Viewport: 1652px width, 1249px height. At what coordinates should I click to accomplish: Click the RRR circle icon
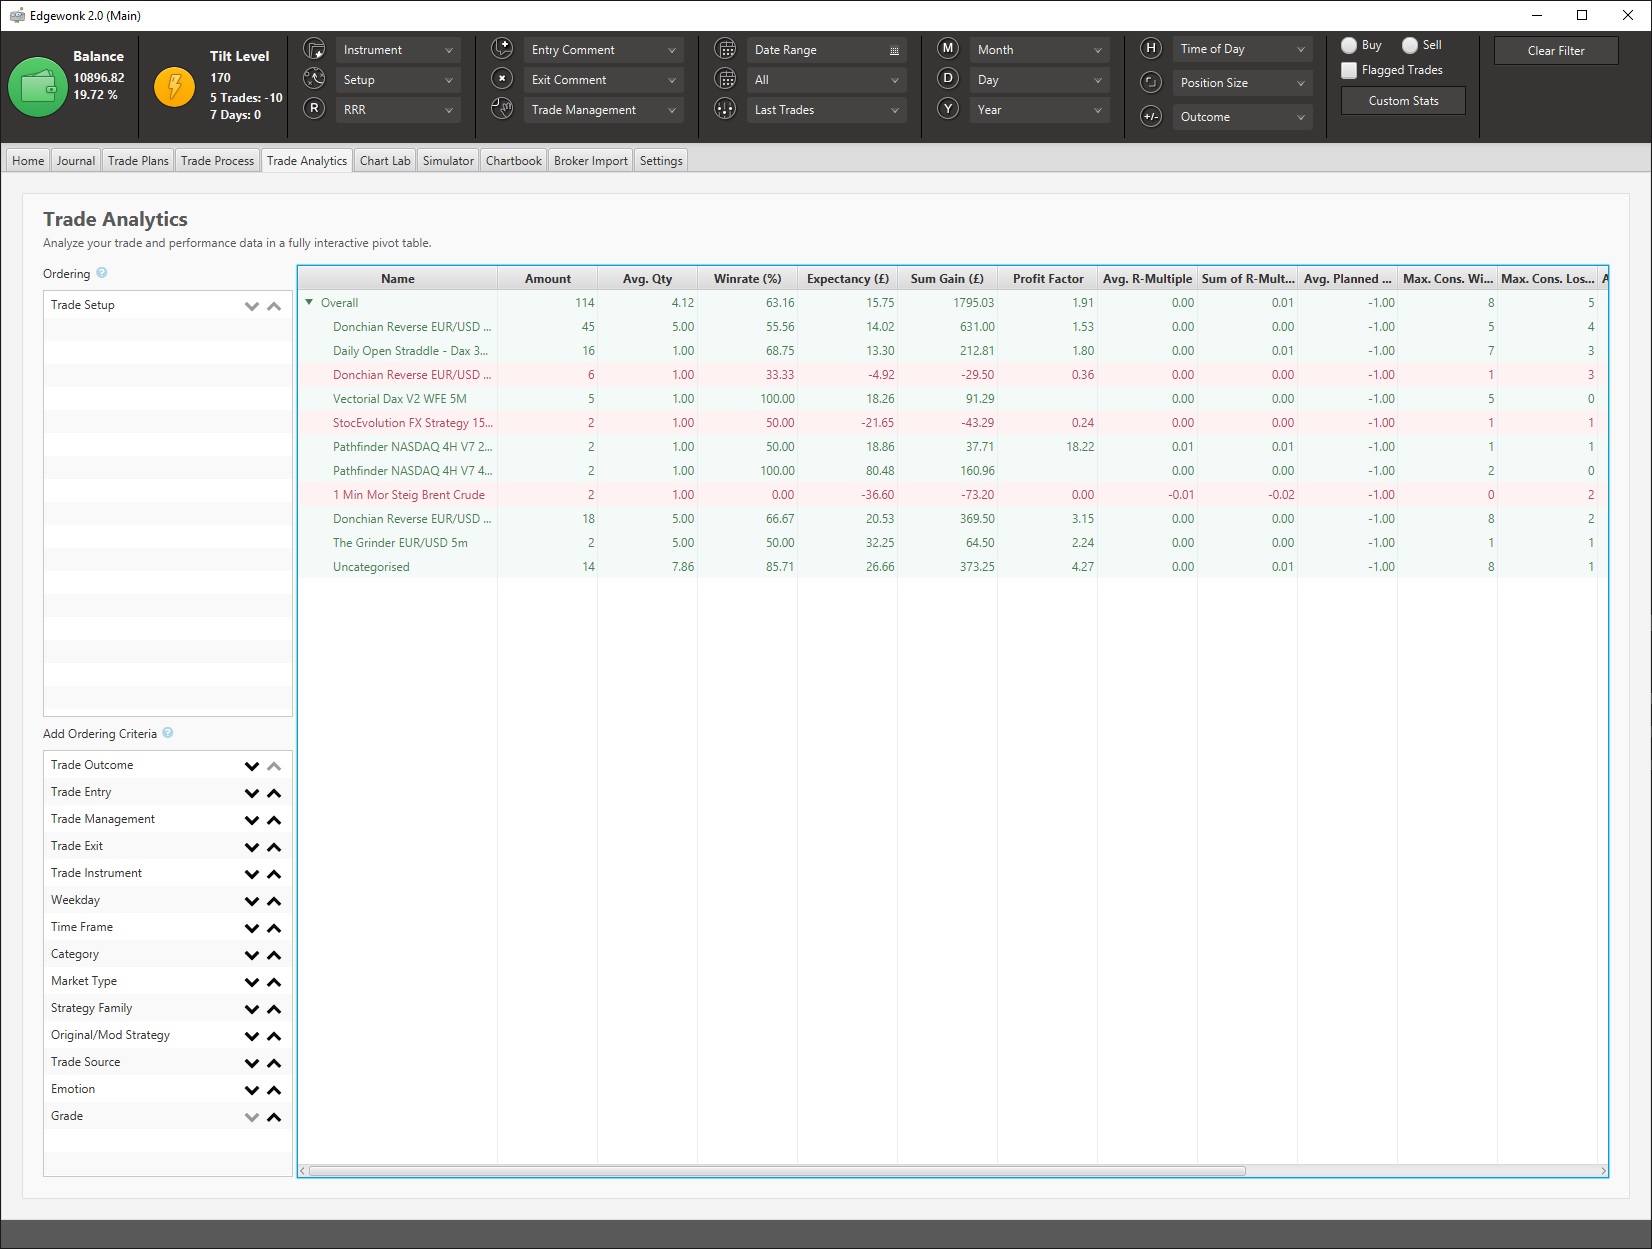coord(314,109)
